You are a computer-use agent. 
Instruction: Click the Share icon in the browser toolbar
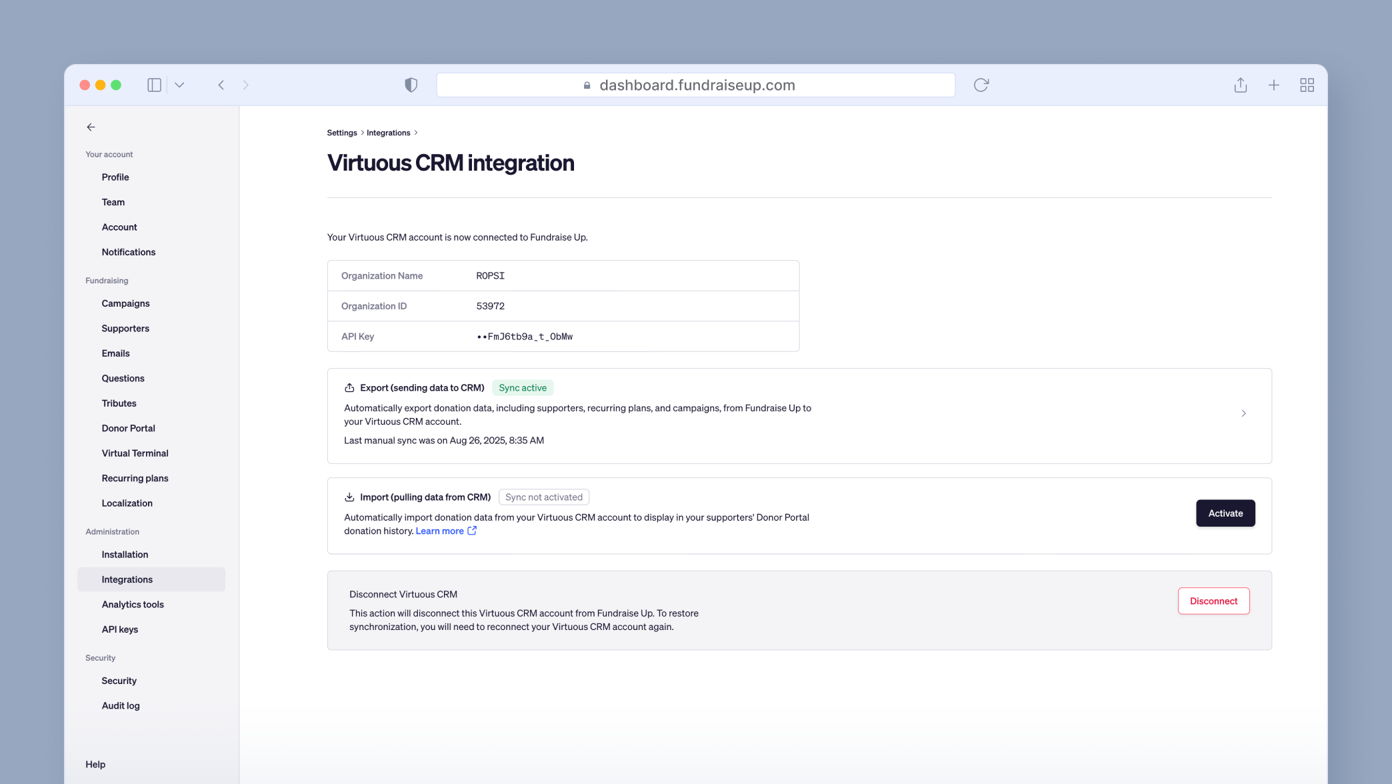point(1240,85)
